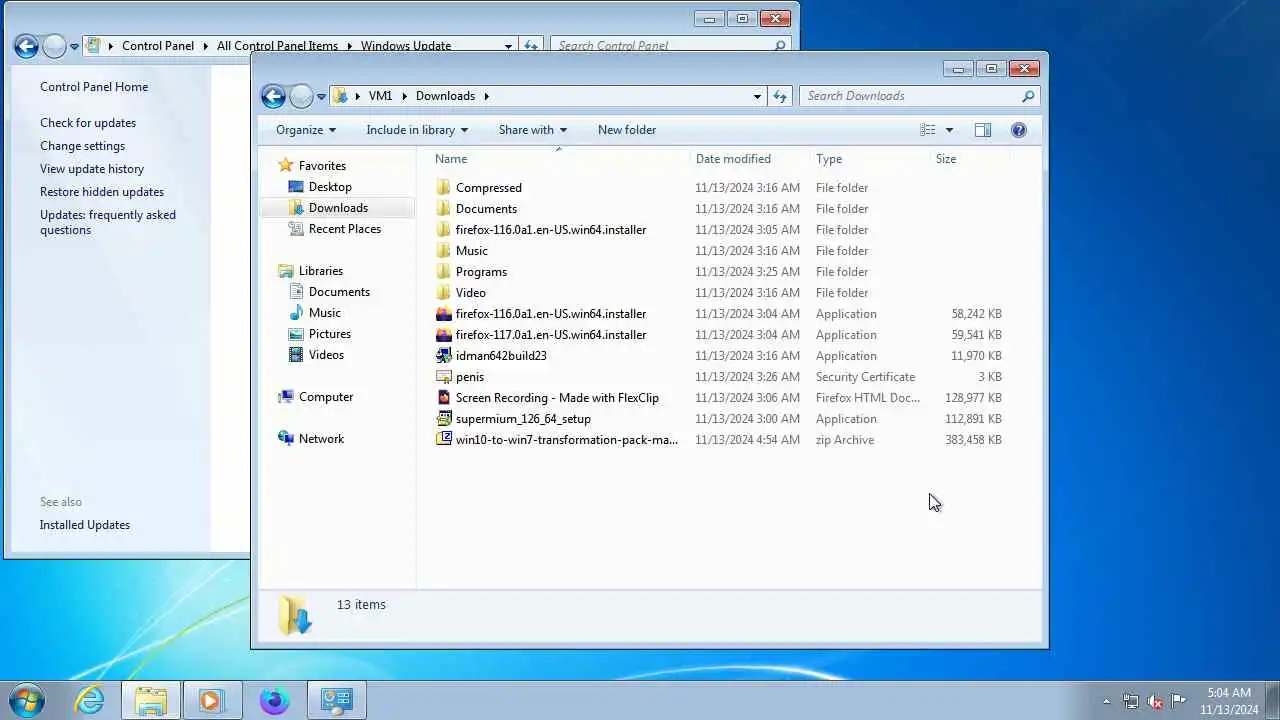Click Change settings in Windows Update
This screenshot has width=1280, height=720.
pyautogui.click(x=82, y=146)
